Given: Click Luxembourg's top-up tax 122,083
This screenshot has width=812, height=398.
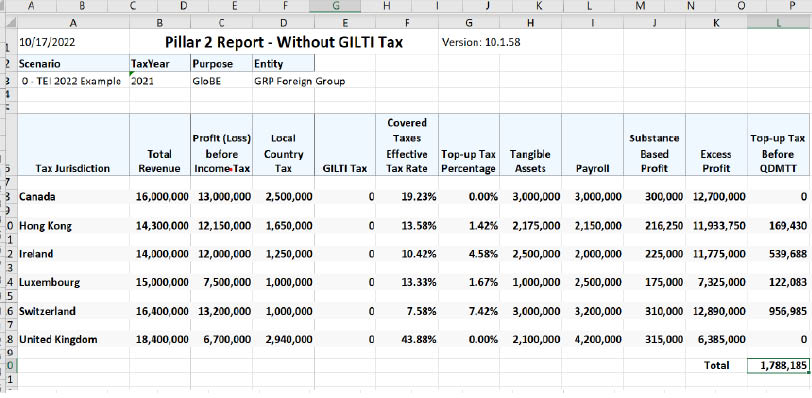Looking at the screenshot, I should click(x=778, y=283).
